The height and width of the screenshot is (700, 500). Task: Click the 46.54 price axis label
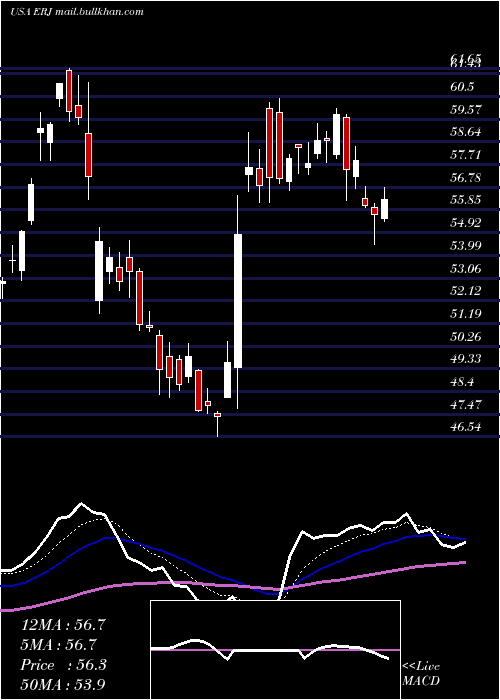[x=466, y=427]
